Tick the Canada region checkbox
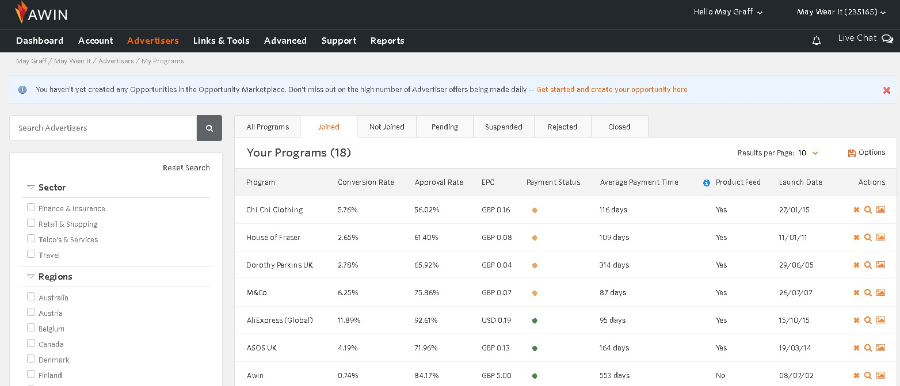 click(x=31, y=343)
